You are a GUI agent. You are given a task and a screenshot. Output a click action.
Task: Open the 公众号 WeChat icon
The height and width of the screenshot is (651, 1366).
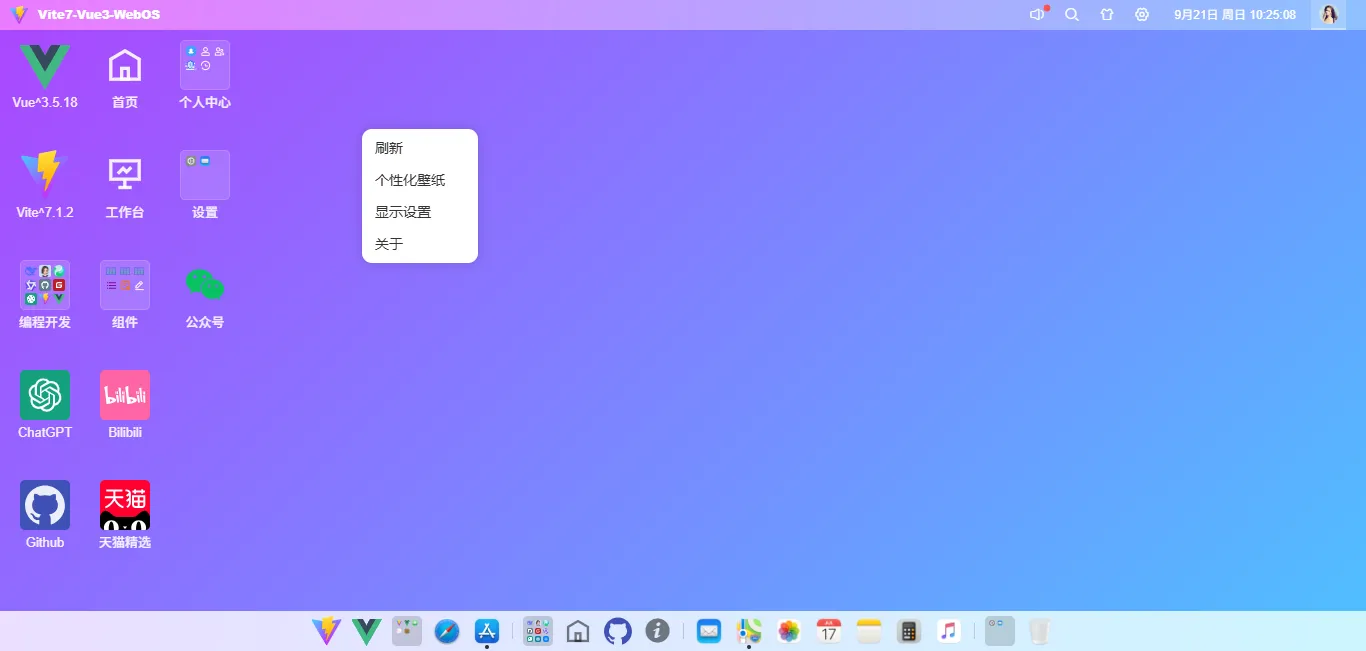[204, 285]
